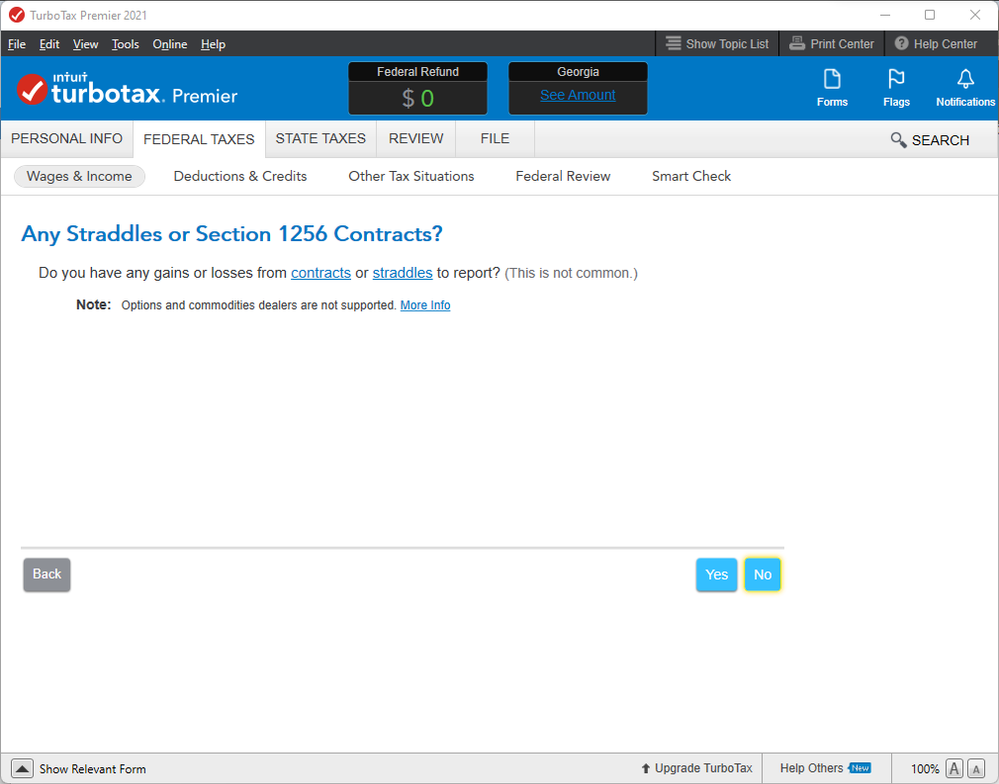Image resolution: width=999 pixels, height=784 pixels.
Task: Switch to Review tab
Action: coord(416,139)
